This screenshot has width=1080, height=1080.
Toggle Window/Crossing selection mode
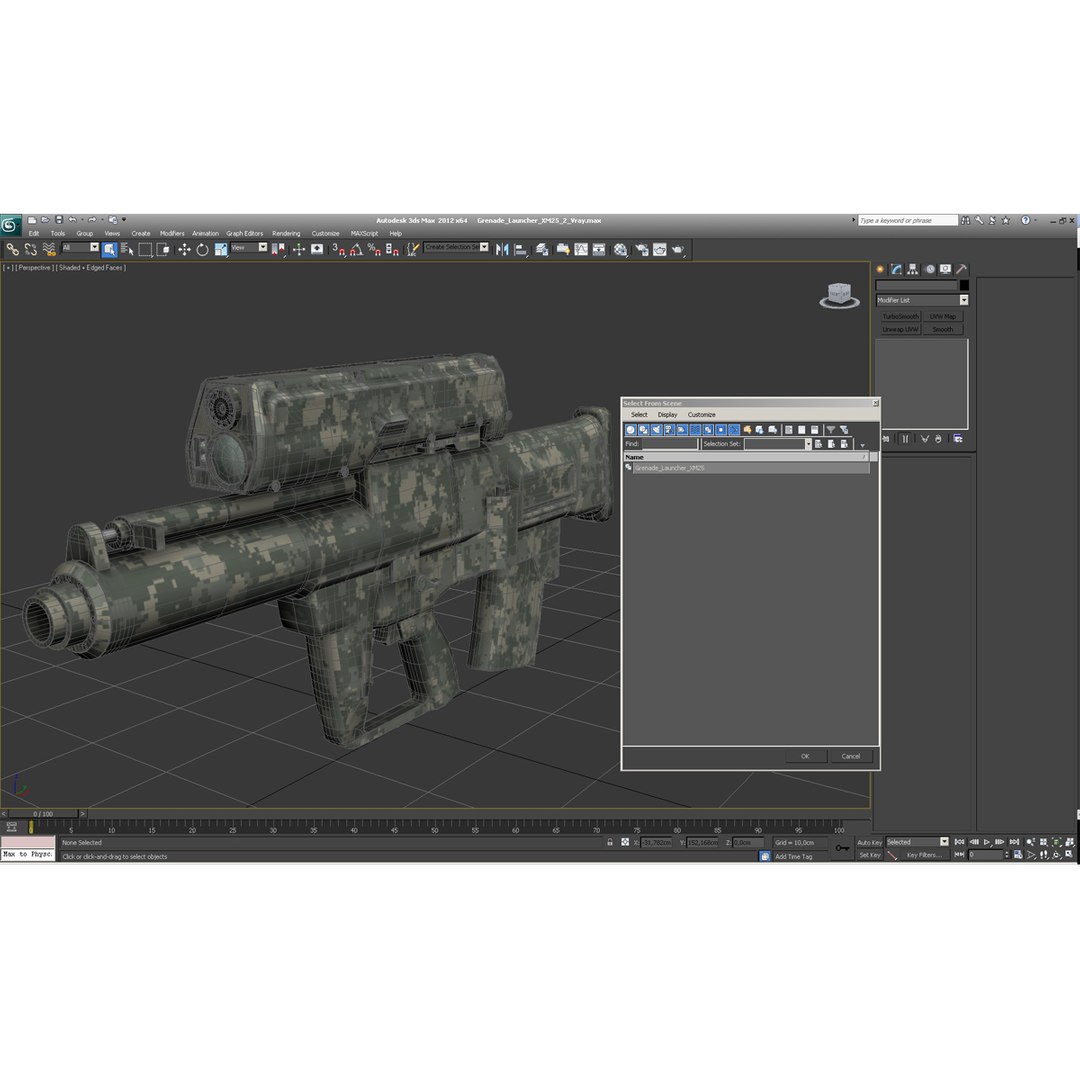(163, 249)
